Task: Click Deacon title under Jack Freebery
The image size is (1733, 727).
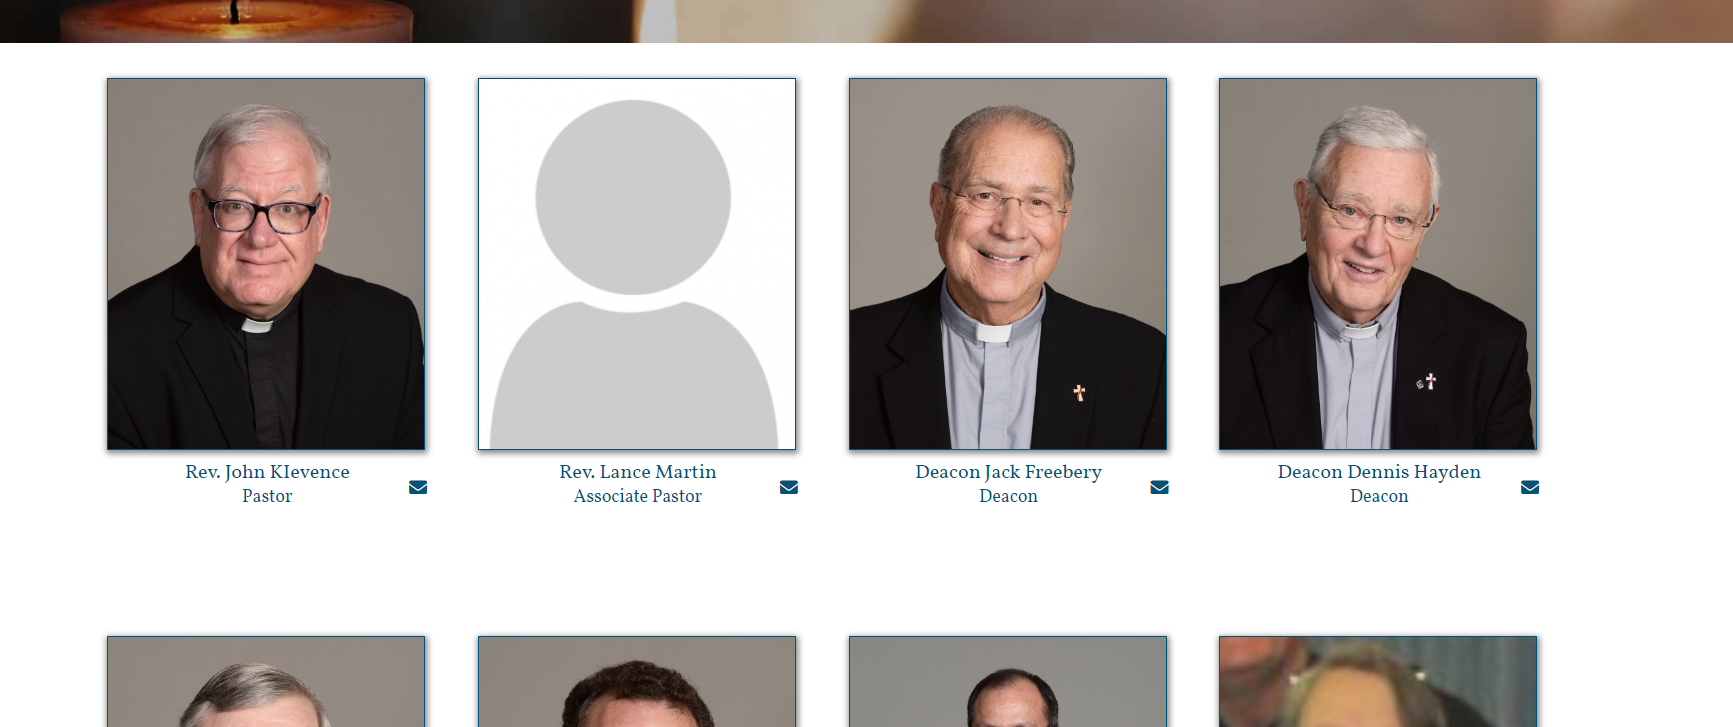Action: tap(1008, 496)
